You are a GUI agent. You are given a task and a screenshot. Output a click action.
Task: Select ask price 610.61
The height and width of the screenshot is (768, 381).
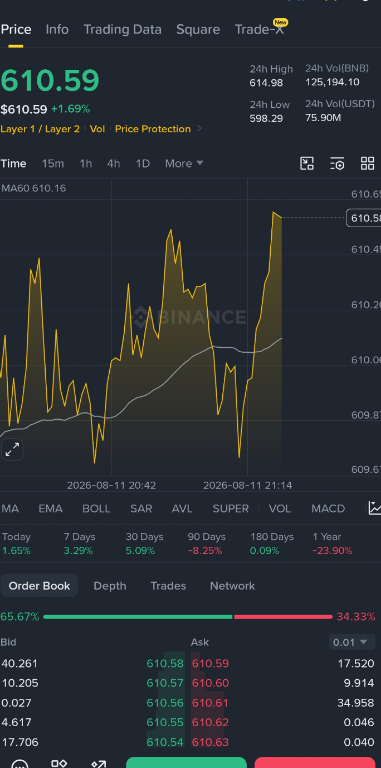[x=210, y=703]
